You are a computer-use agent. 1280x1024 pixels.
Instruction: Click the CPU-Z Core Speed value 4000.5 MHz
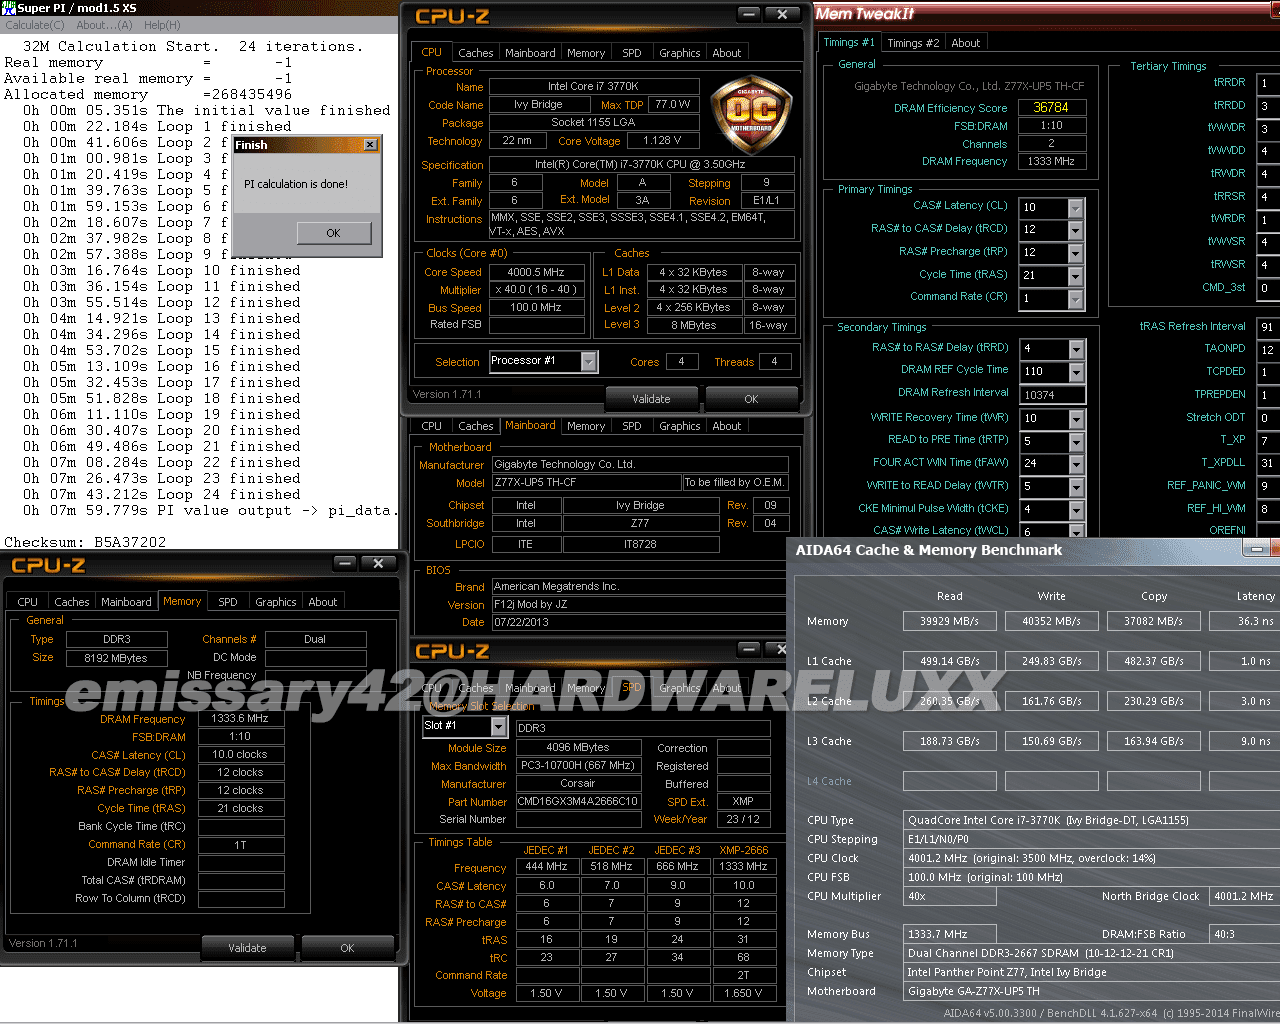[x=536, y=272]
